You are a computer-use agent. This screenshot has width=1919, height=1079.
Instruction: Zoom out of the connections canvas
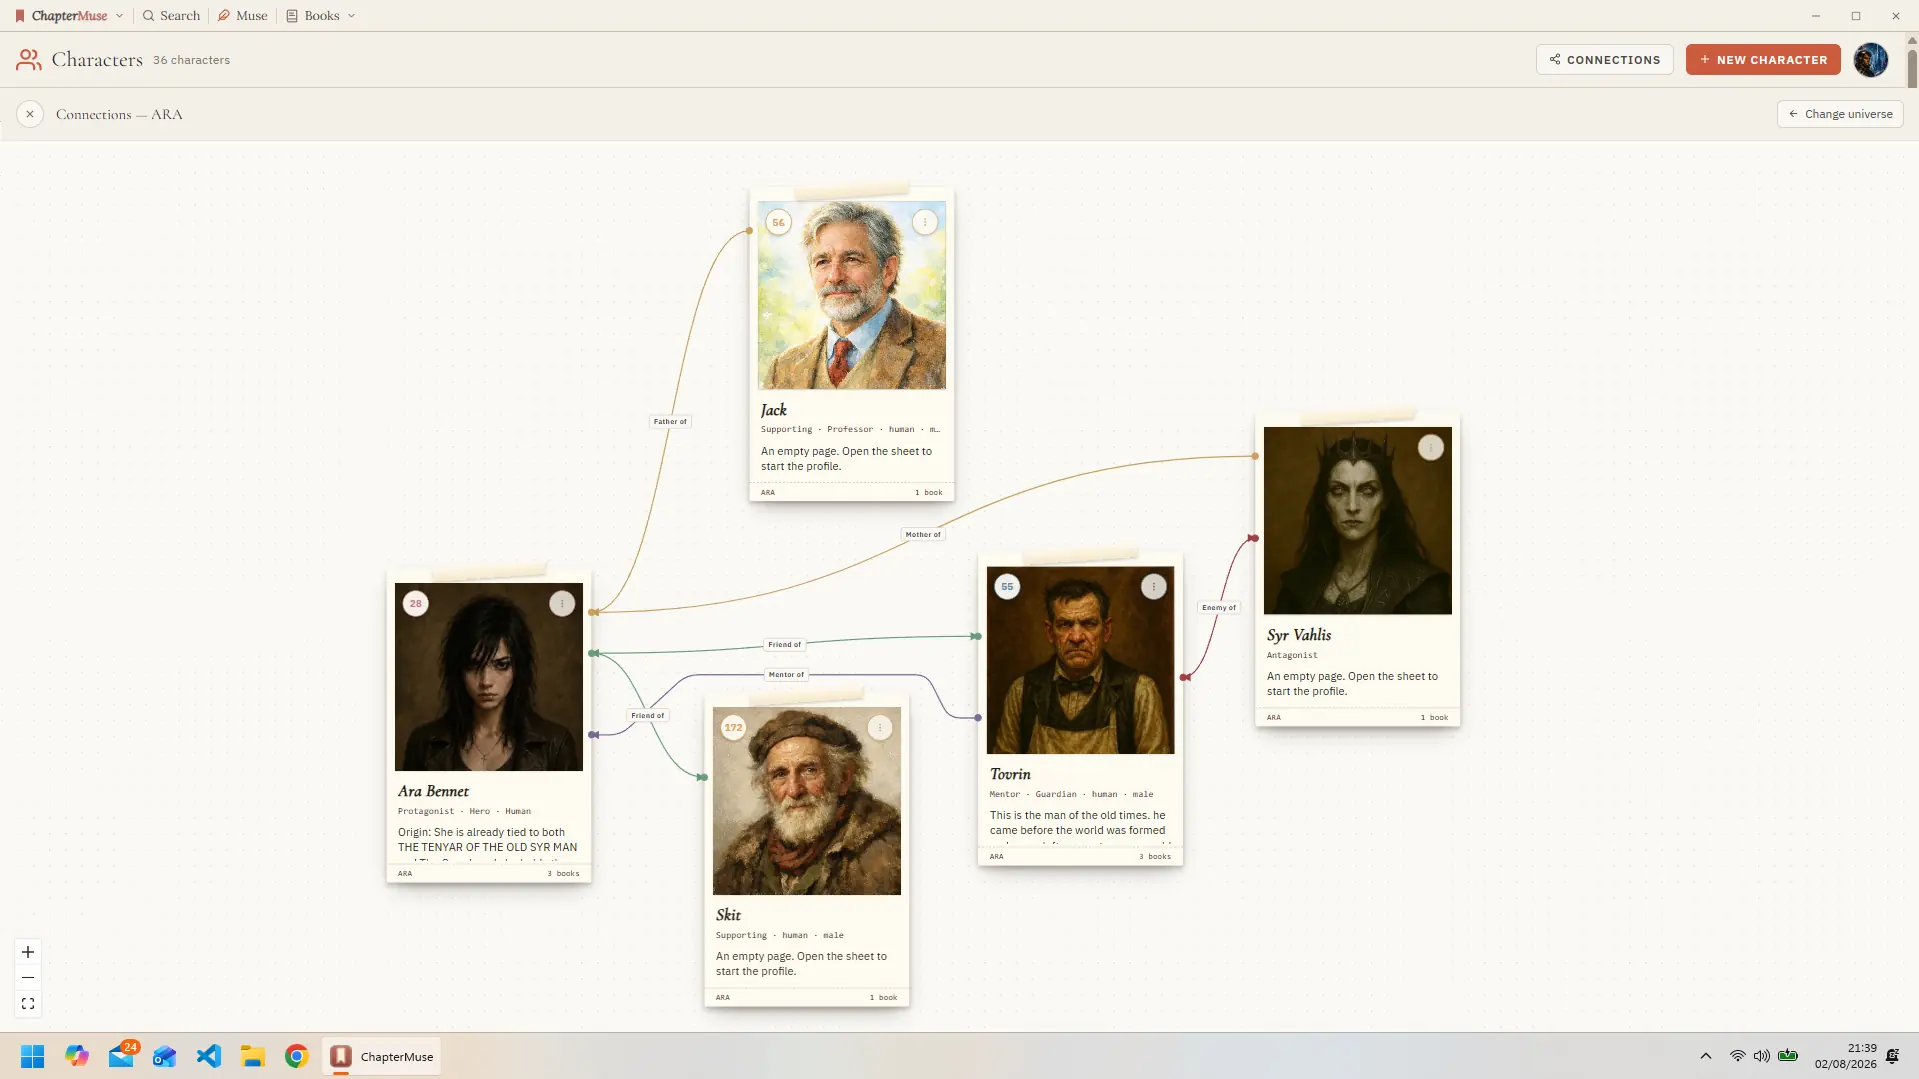(x=28, y=978)
